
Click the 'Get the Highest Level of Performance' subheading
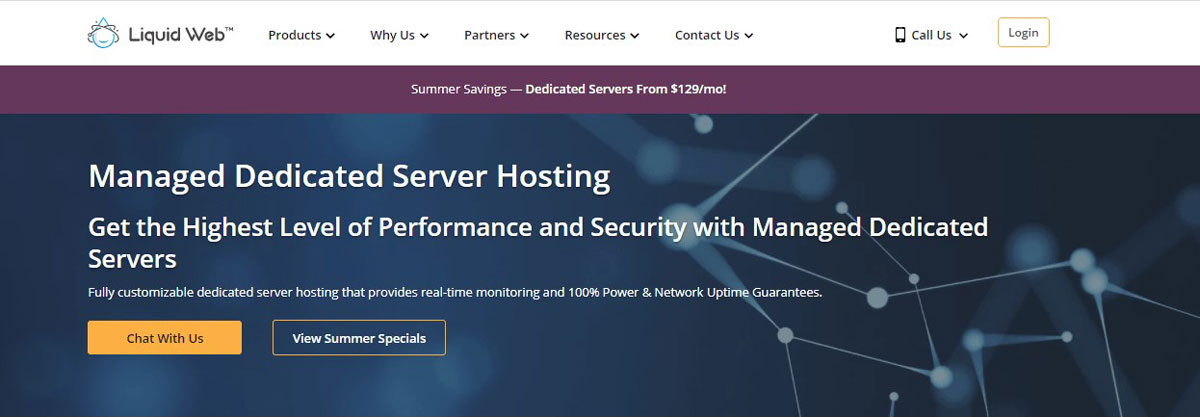coord(538,242)
